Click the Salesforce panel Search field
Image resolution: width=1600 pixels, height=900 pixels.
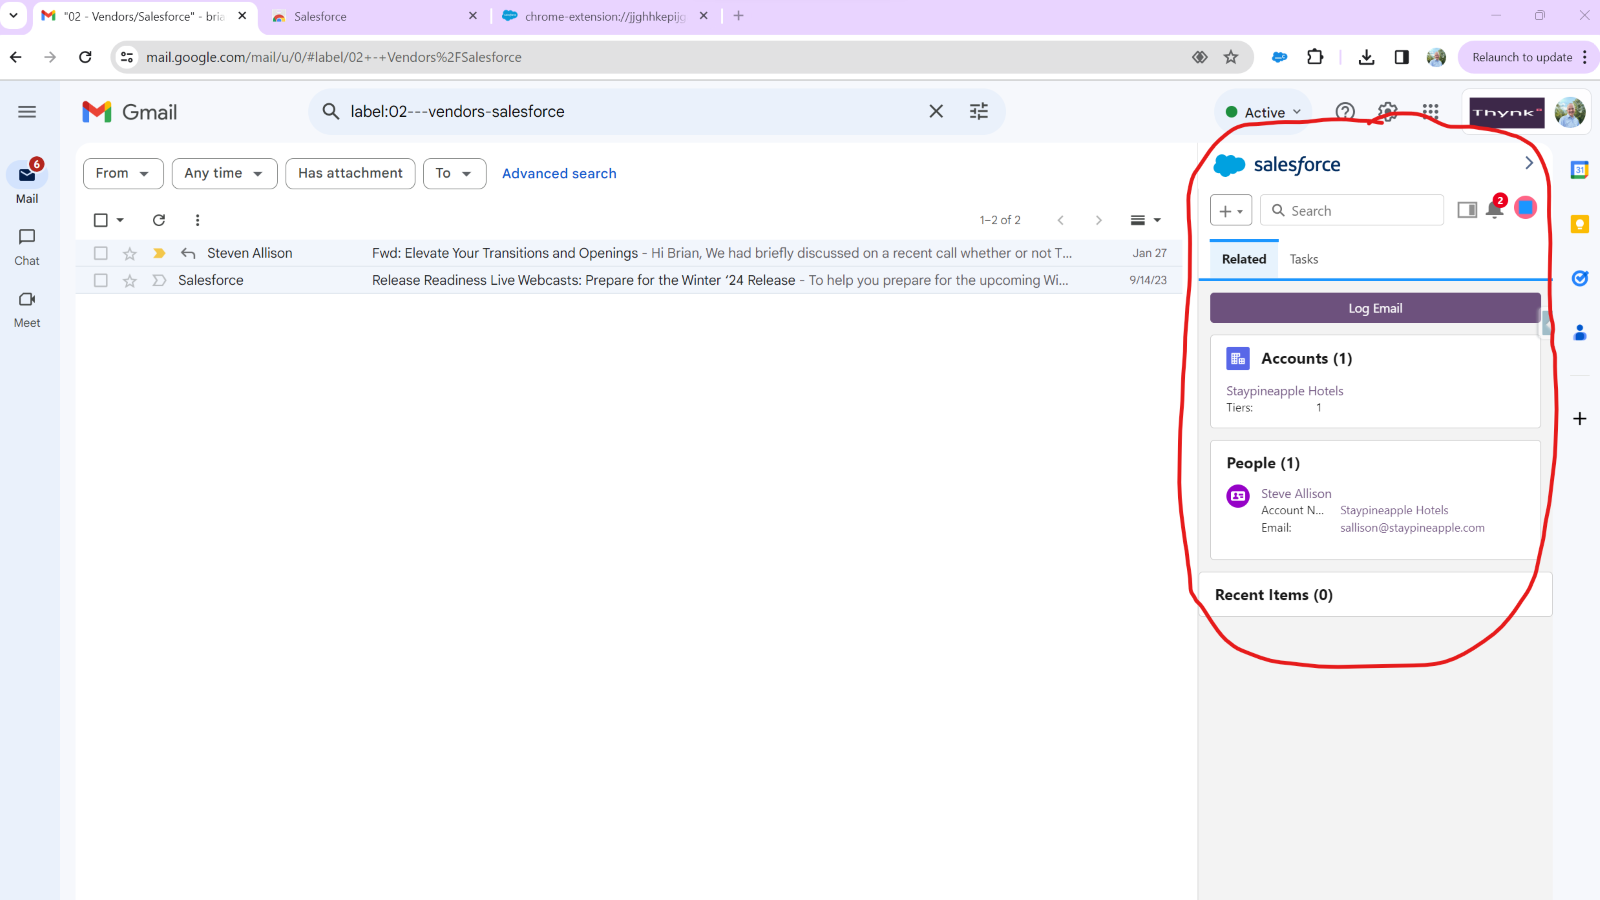pyautogui.click(x=1352, y=210)
